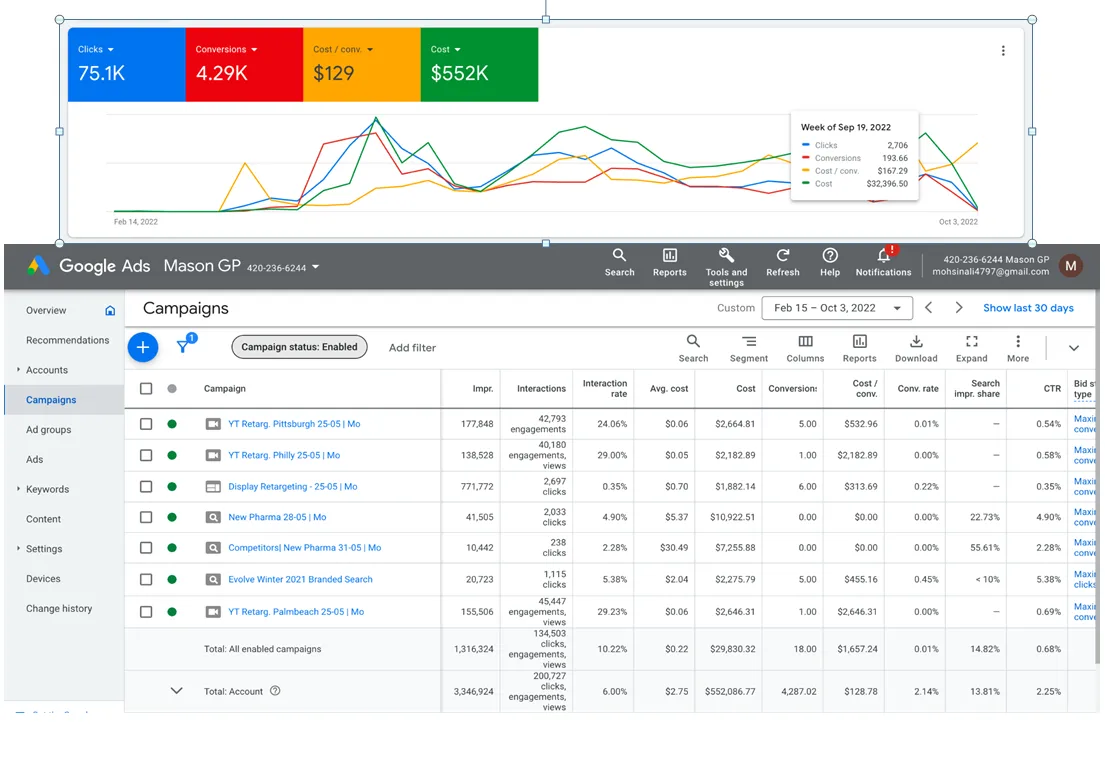Tick the Display Retargeting campaign checkbox
The height and width of the screenshot is (764, 1105).
coord(146,487)
